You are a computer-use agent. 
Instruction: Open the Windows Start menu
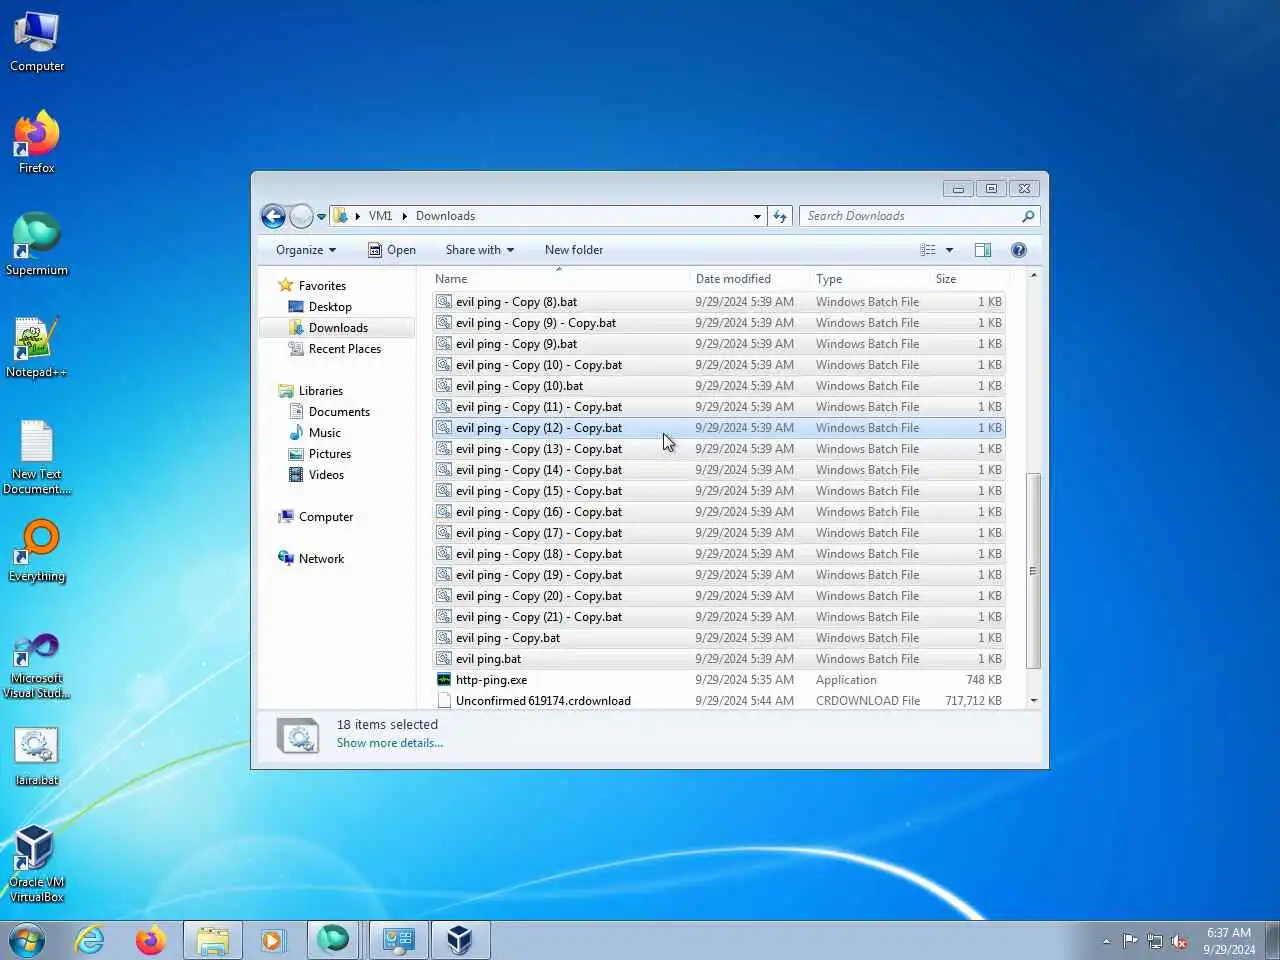pyautogui.click(x=27, y=940)
